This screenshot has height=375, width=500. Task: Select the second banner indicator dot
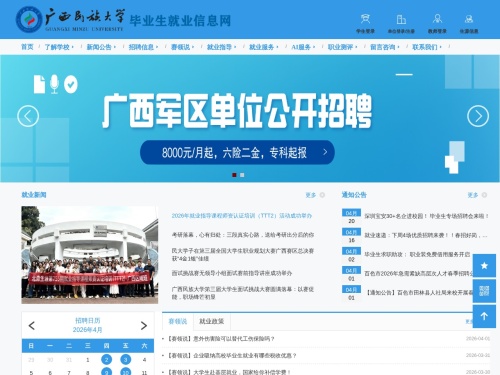(242, 175)
